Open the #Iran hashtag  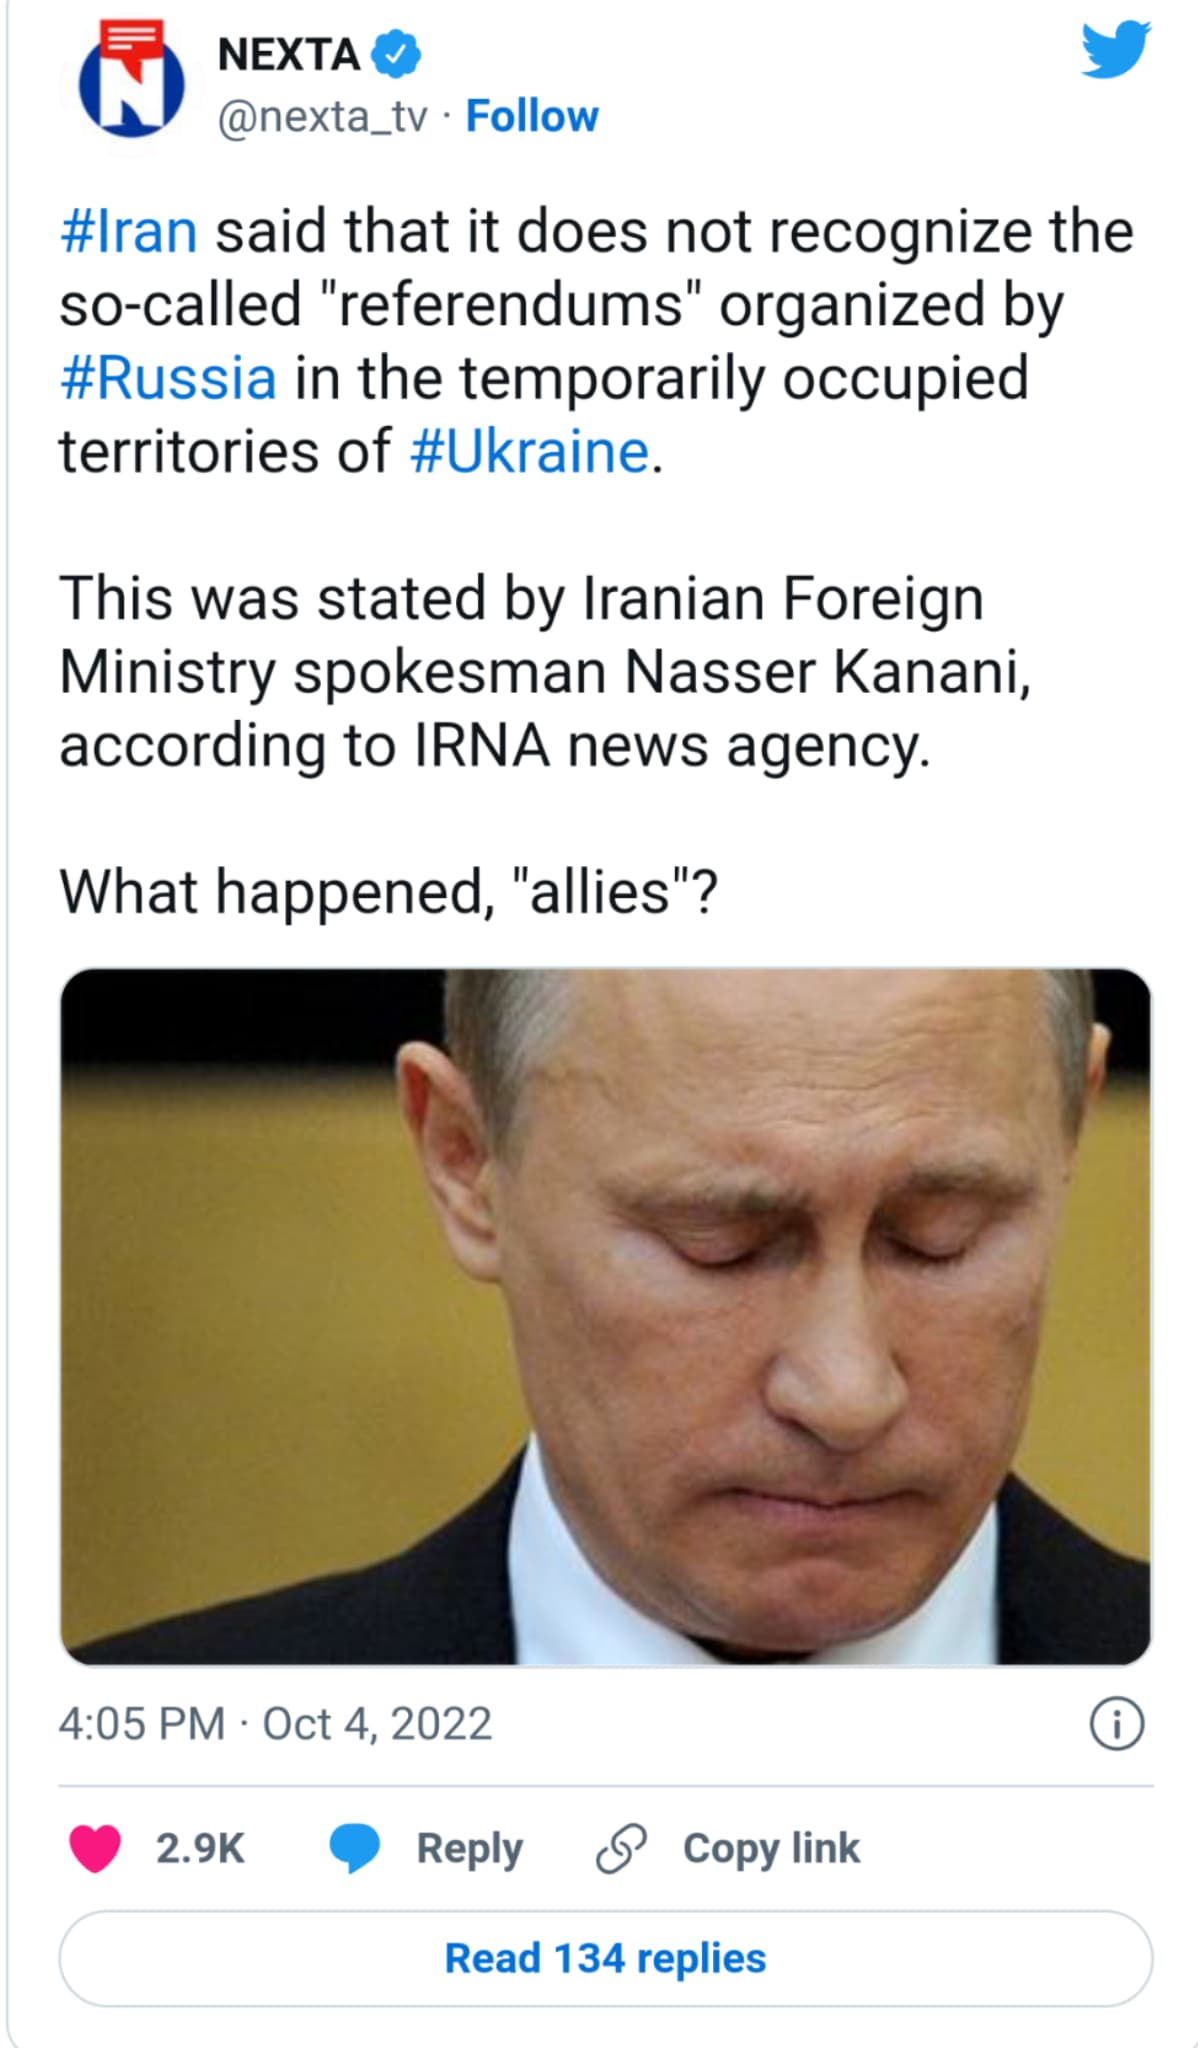pyautogui.click(x=129, y=232)
